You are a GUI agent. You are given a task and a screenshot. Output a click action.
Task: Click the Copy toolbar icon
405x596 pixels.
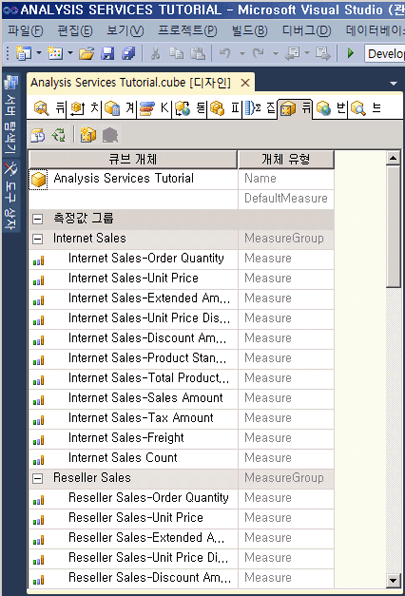(176, 54)
